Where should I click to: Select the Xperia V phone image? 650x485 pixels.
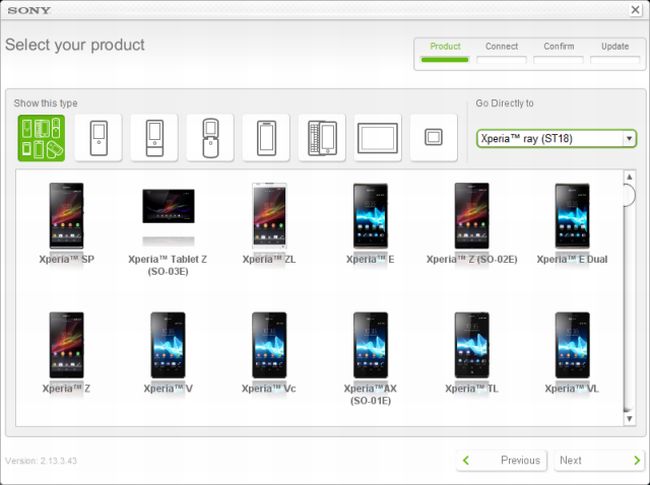point(168,345)
